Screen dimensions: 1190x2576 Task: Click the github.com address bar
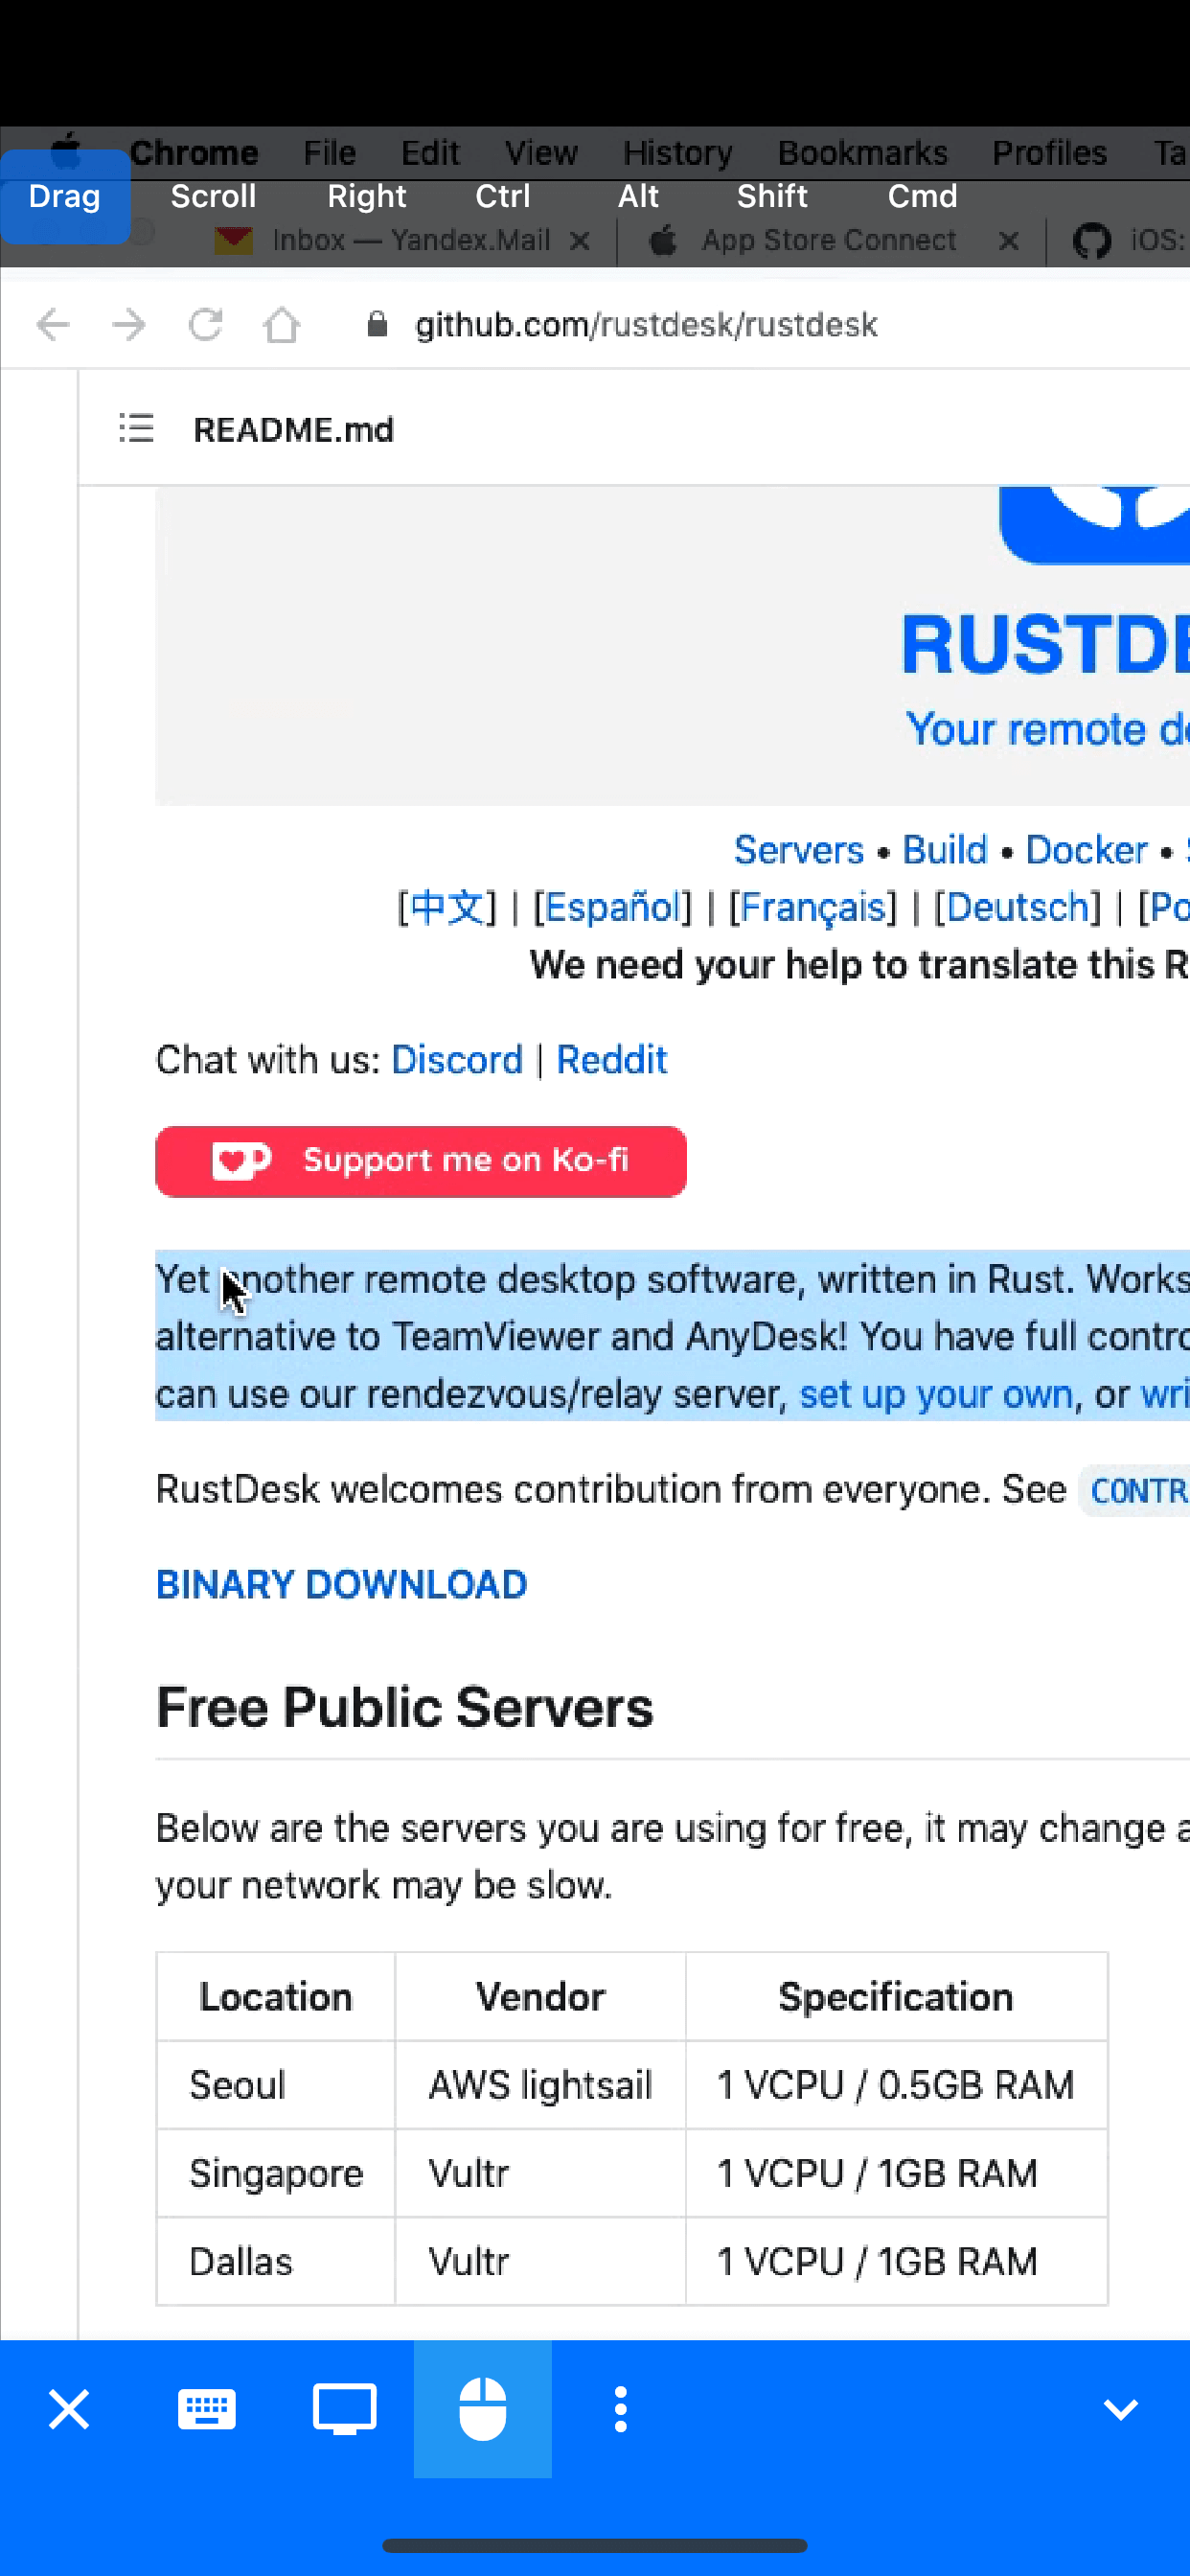[646, 325]
